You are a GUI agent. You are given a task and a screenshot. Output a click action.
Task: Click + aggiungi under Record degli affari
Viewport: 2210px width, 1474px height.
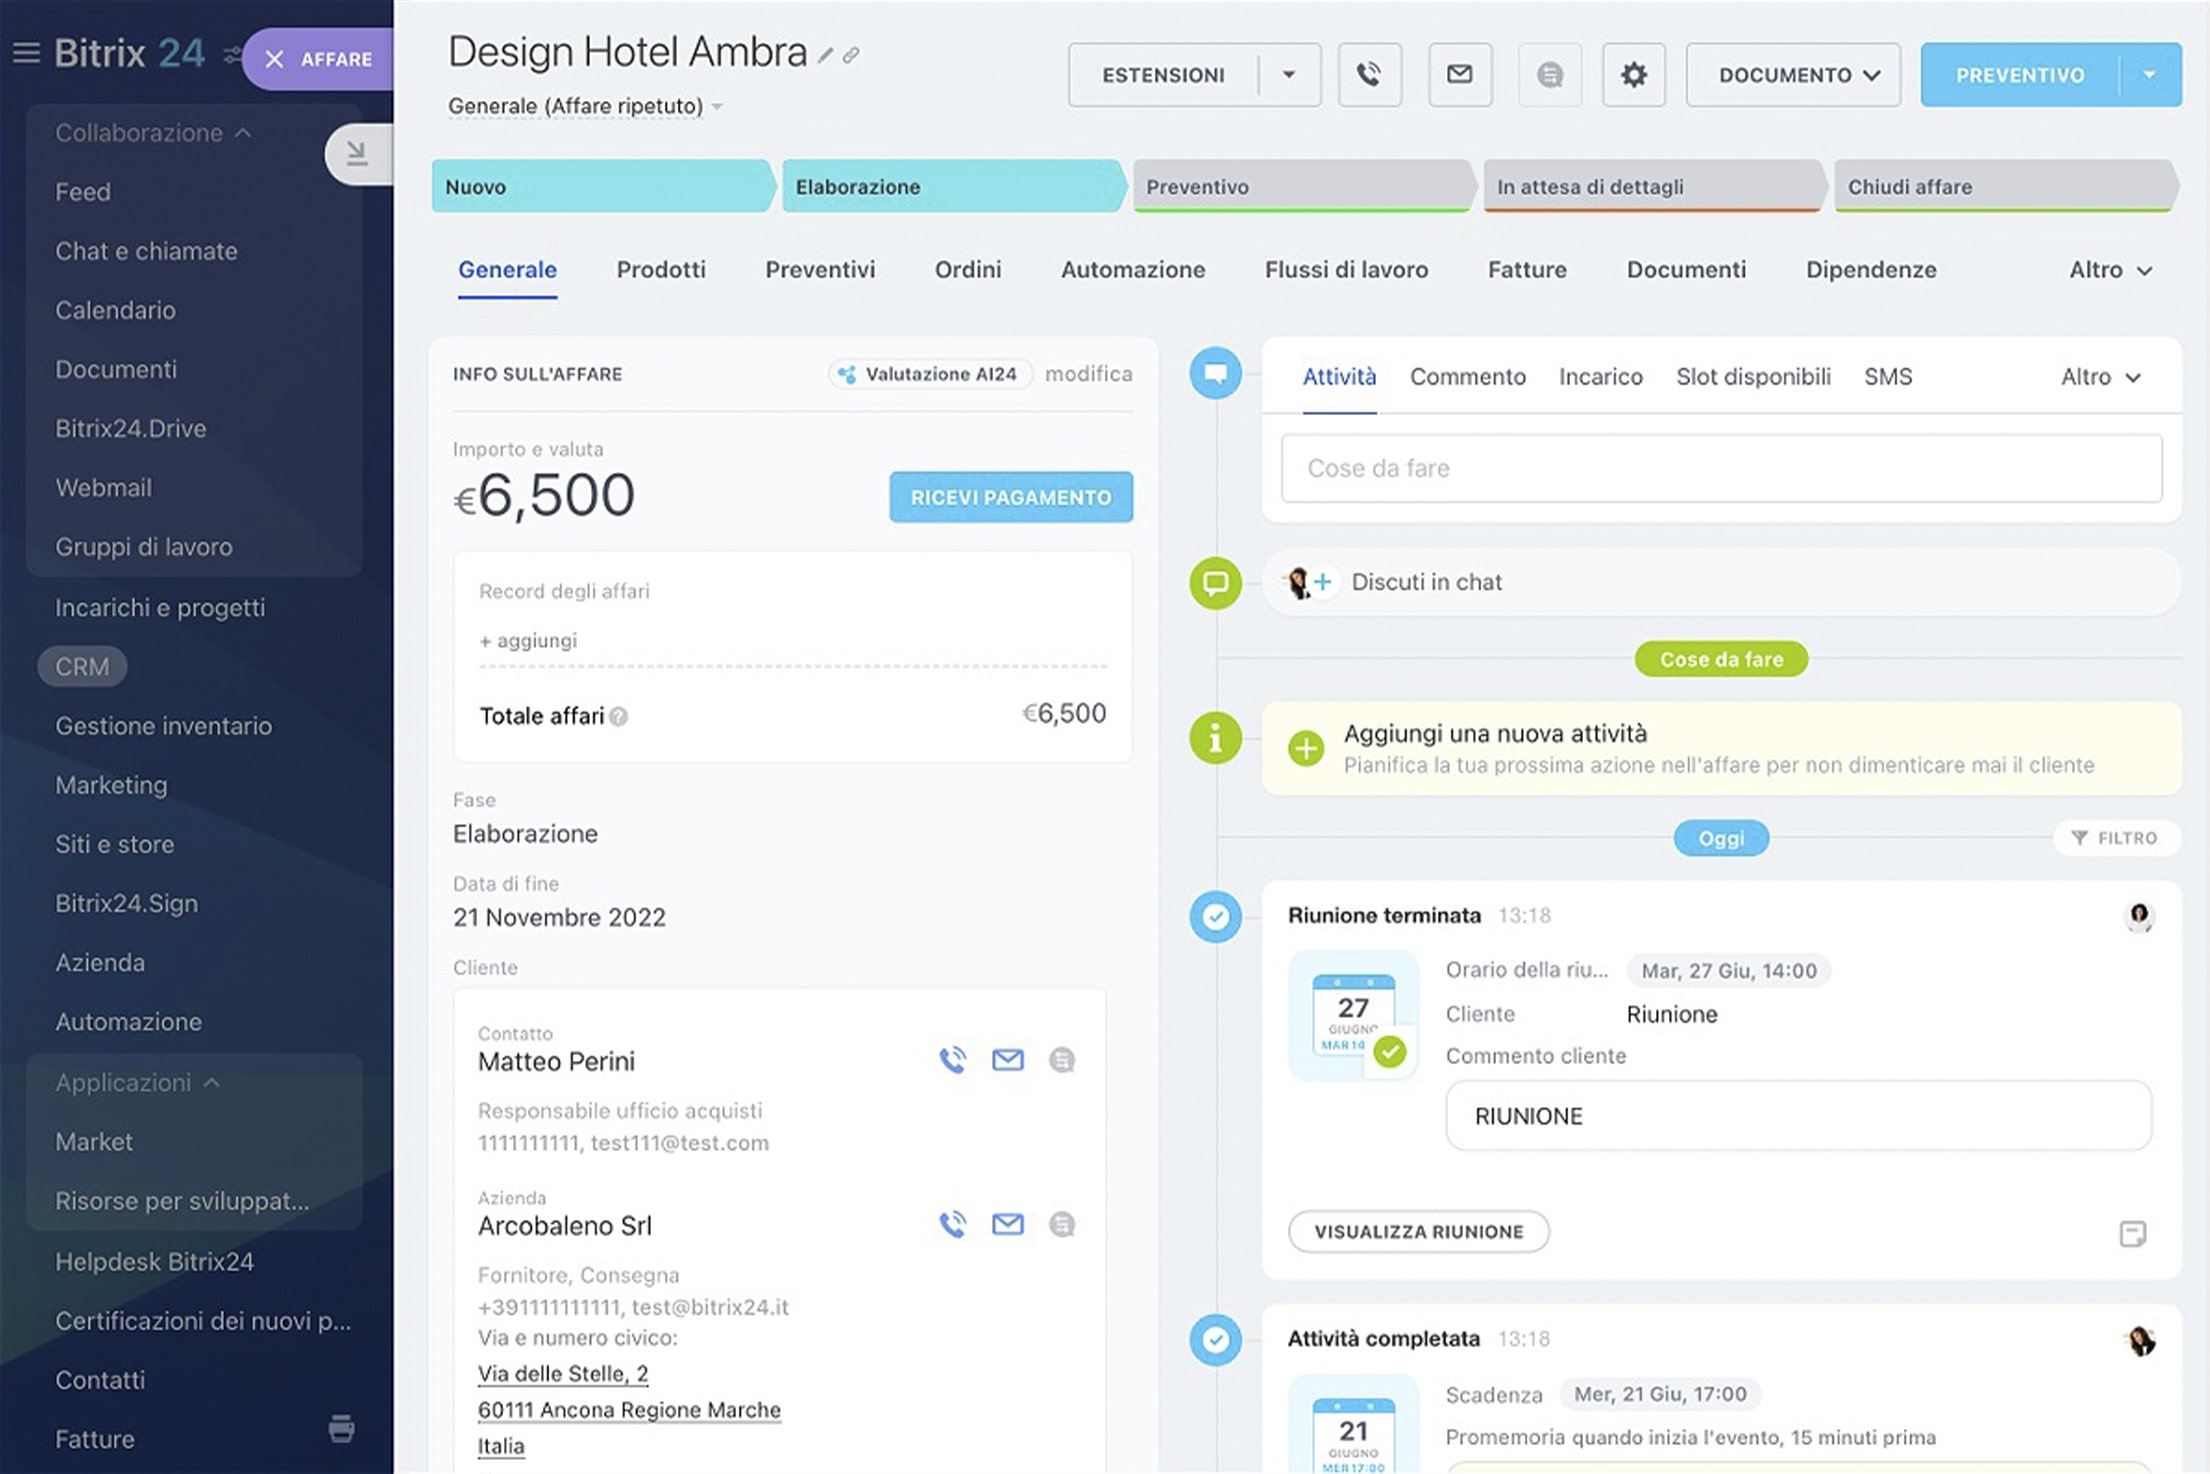pyautogui.click(x=528, y=641)
